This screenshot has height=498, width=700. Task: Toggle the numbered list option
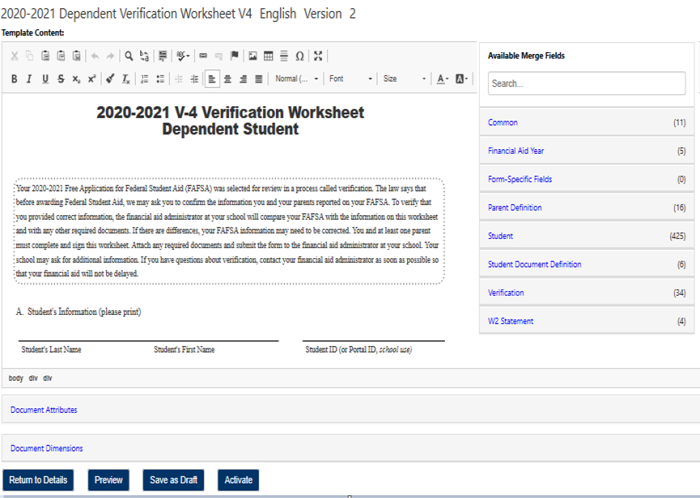click(x=145, y=79)
